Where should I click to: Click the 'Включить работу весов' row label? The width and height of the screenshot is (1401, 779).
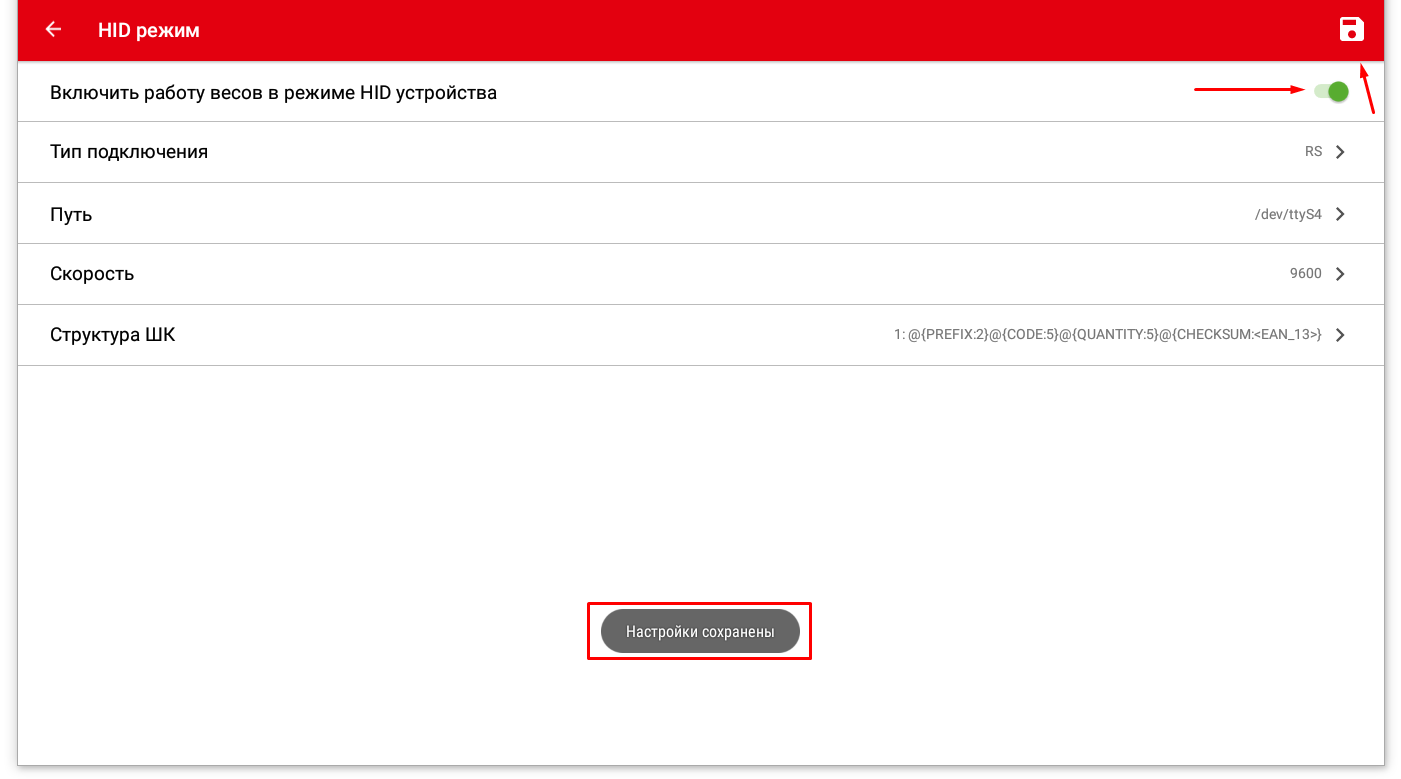tap(273, 93)
